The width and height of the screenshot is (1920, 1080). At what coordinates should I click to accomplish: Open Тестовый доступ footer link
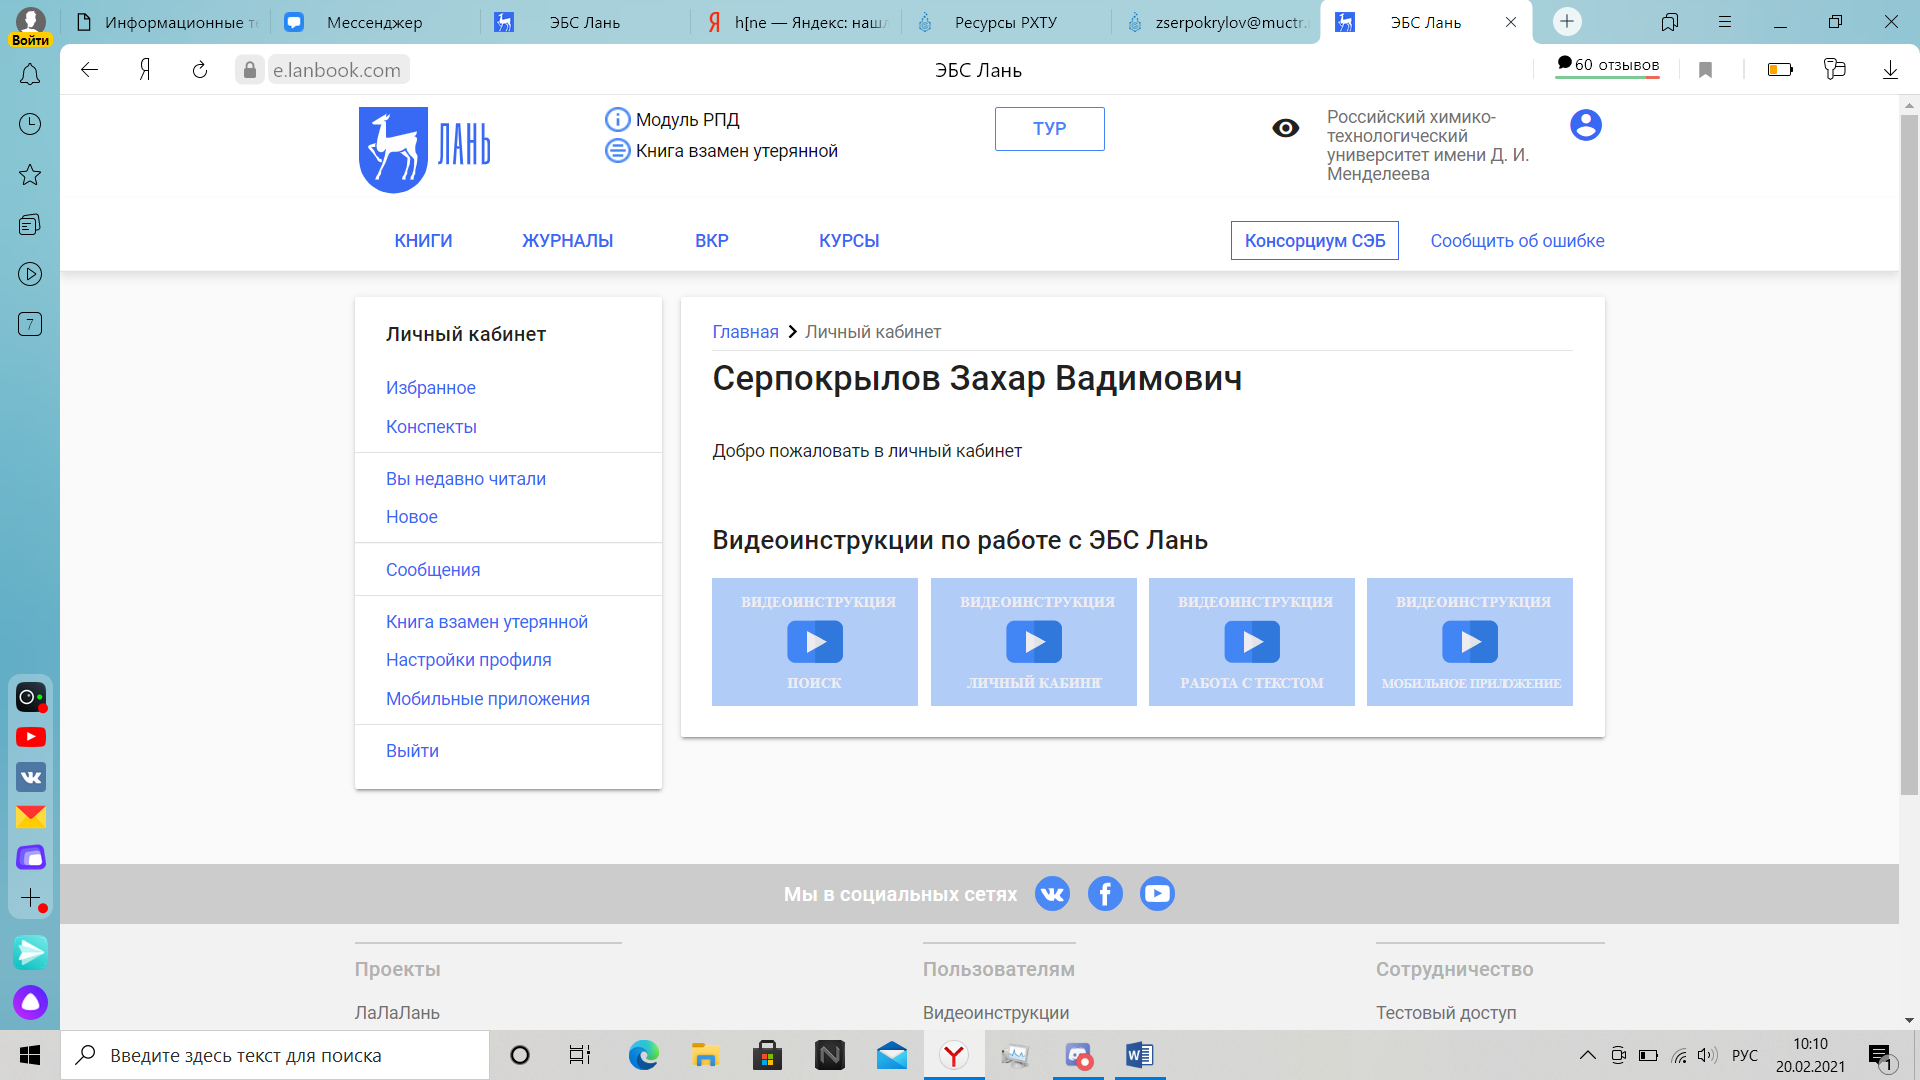point(1445,1013)
